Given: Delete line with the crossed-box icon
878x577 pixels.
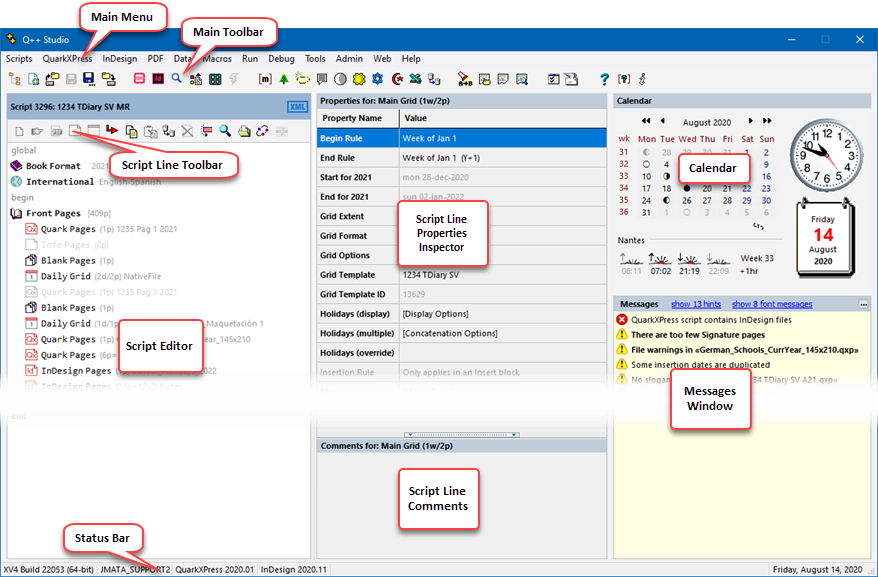Looking at the screenshot, I should (188, 131).
